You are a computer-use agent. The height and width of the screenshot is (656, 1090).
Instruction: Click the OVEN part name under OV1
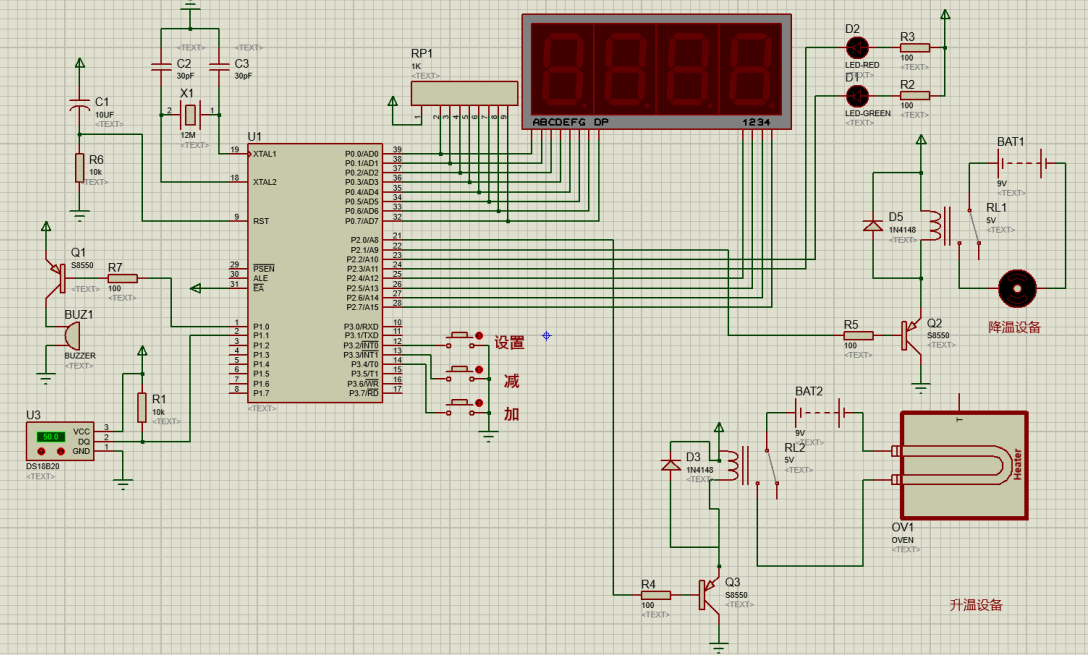tap(903, 540)
